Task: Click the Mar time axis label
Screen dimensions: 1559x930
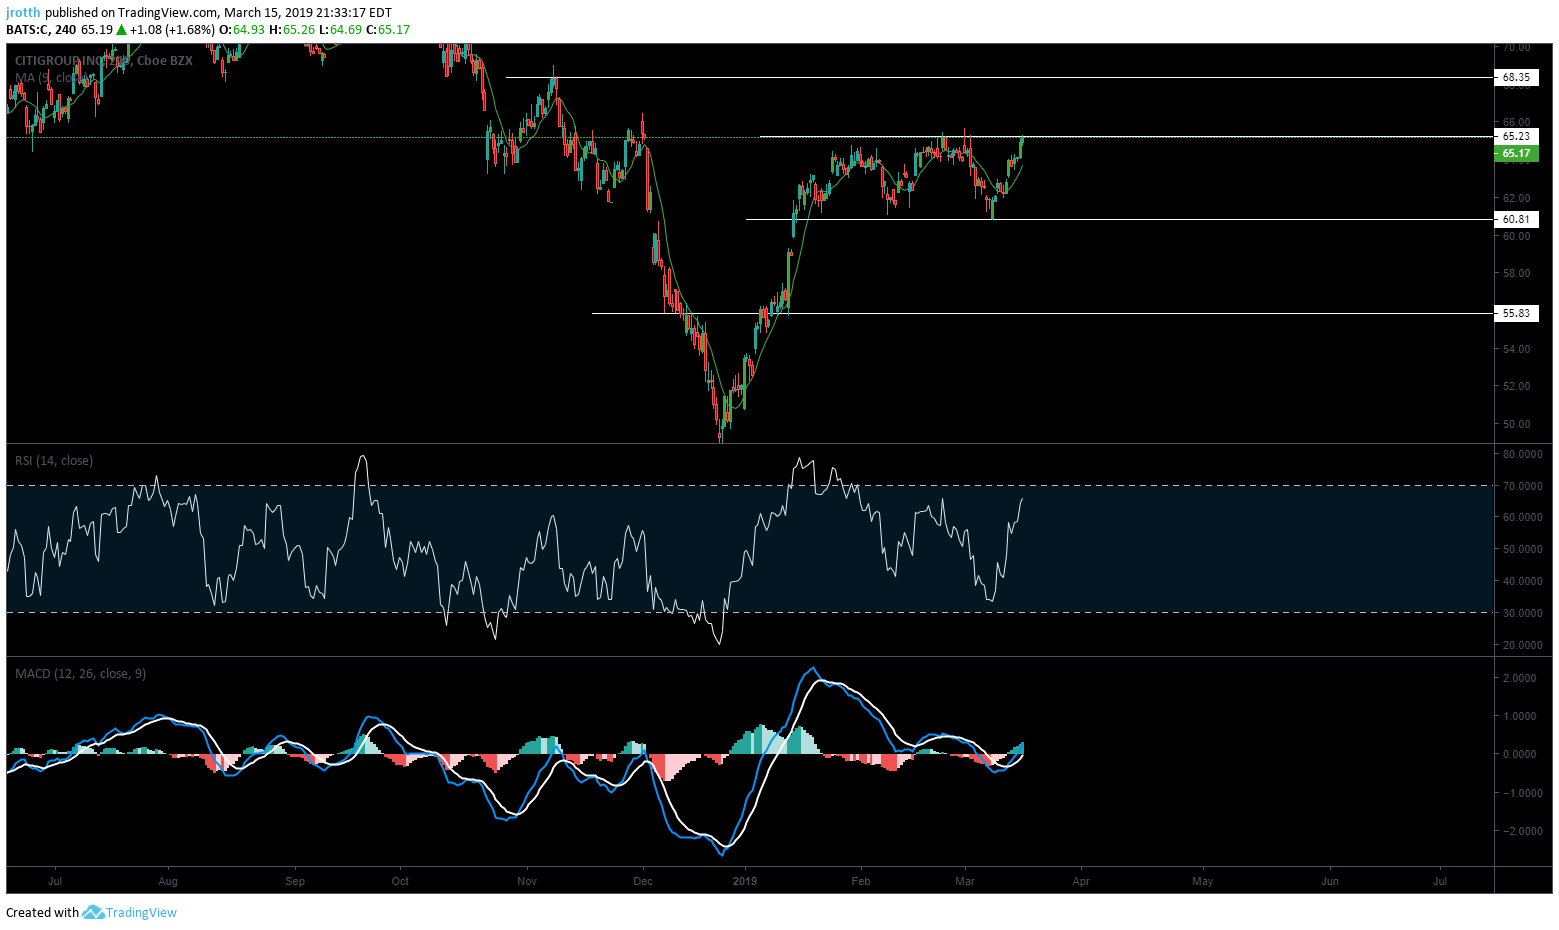Action: (965, 881)
